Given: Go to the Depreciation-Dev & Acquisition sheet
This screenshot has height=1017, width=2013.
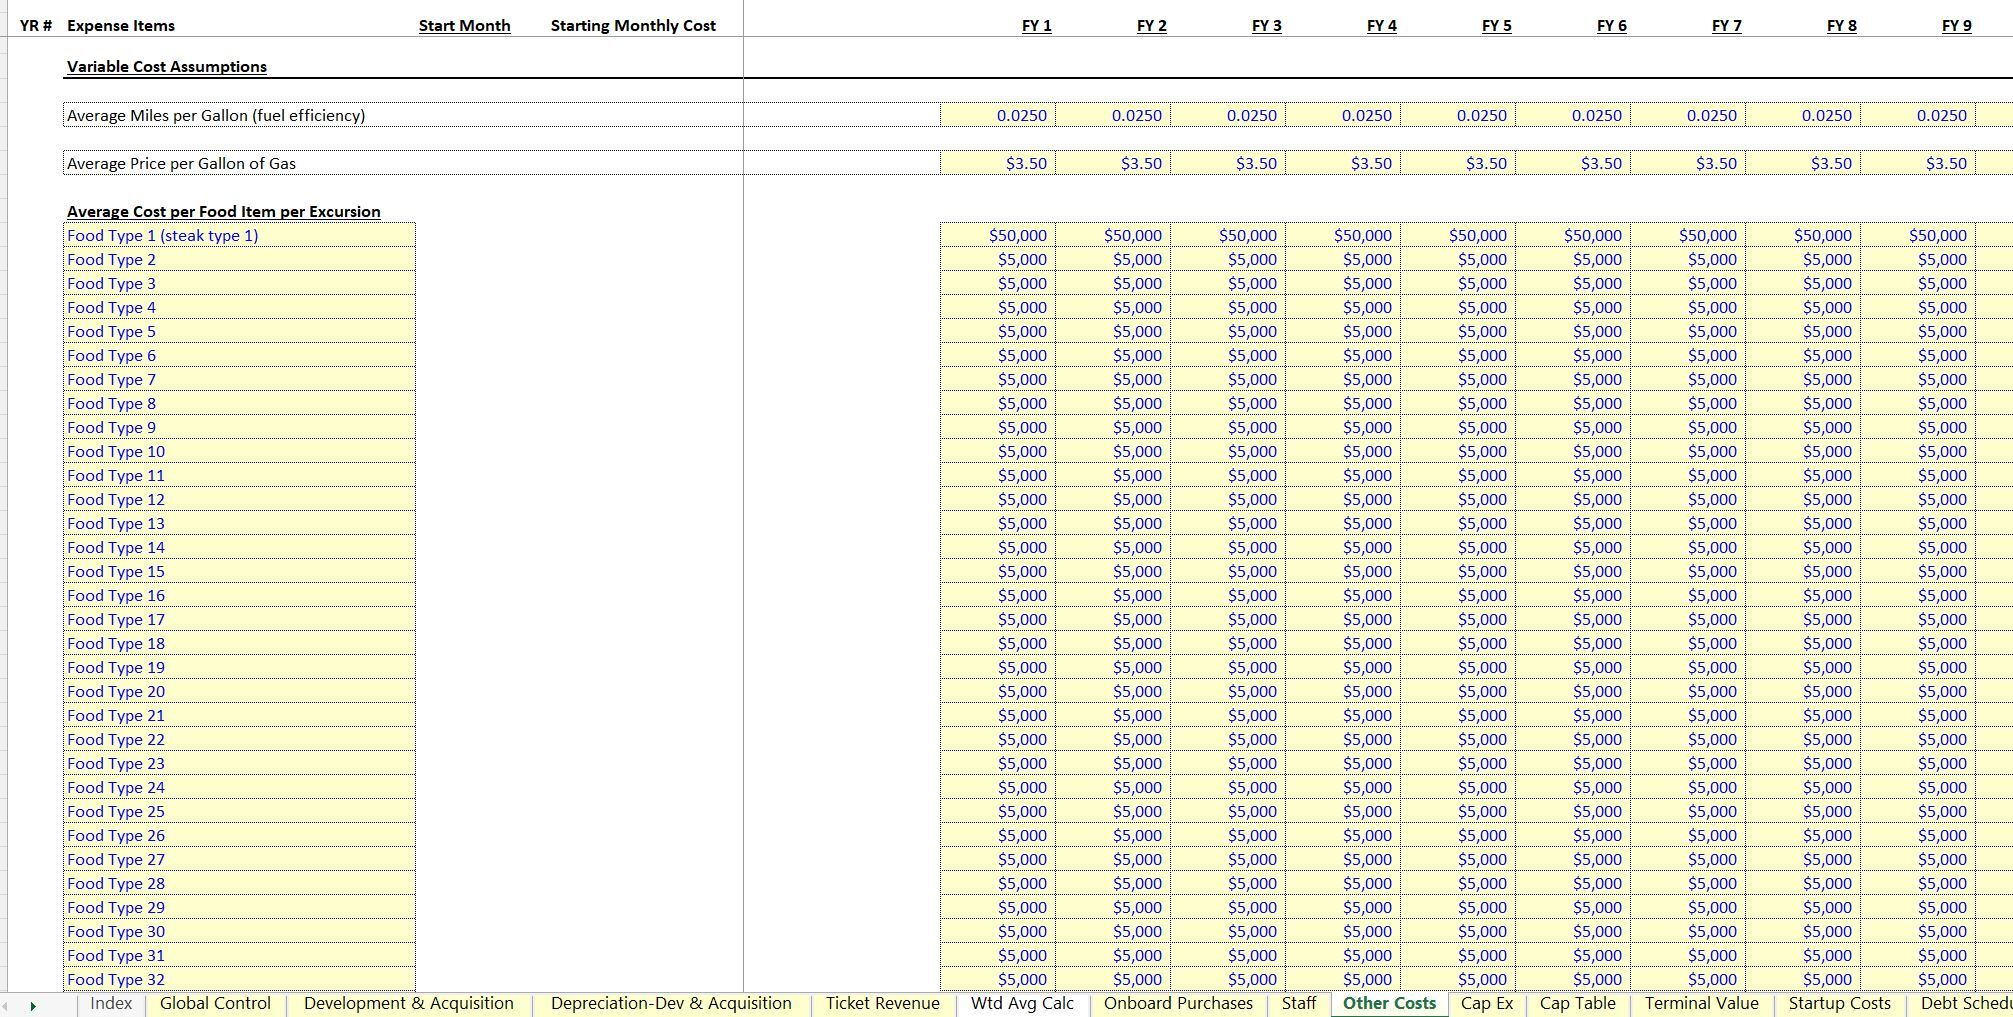Looking at the screenshot, I should pyautogui.click(x=671, y=1003).
